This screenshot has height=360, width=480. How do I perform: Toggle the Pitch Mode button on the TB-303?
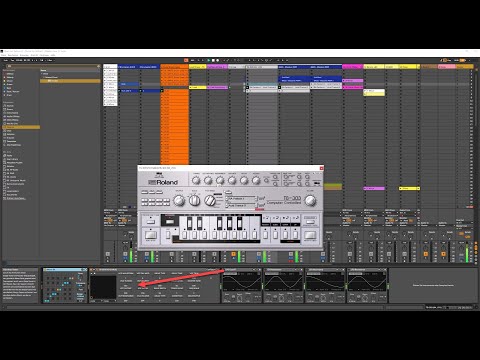(170, 221)
